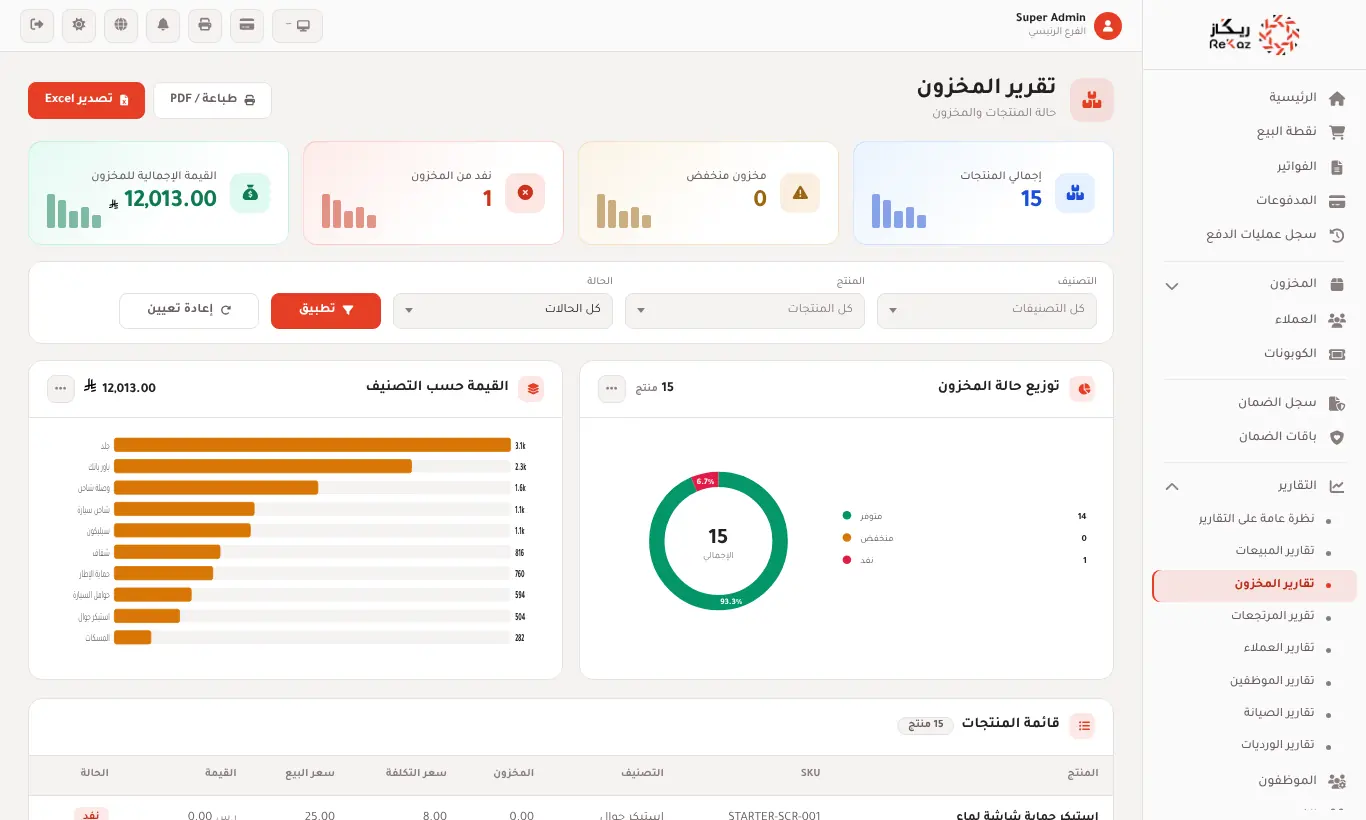Click the cart icon beside نقطة البيع
Screen dimensions: 1366x820
(1337, 132)
